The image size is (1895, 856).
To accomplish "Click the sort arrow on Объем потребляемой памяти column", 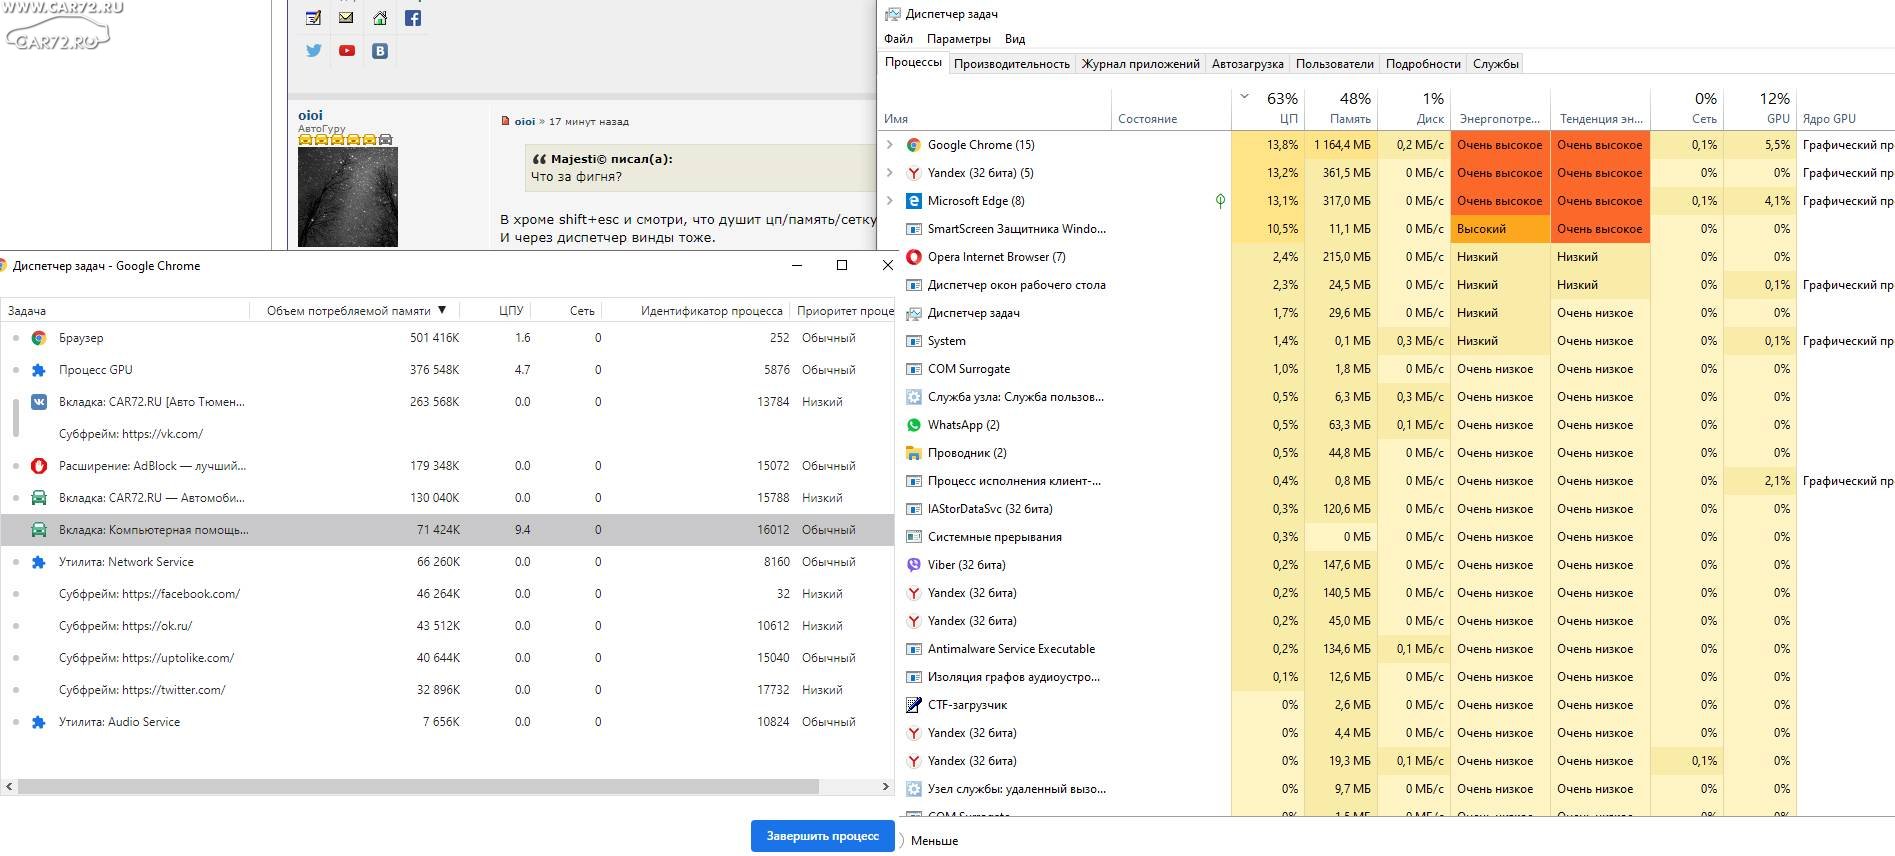I will click(442, 310).
